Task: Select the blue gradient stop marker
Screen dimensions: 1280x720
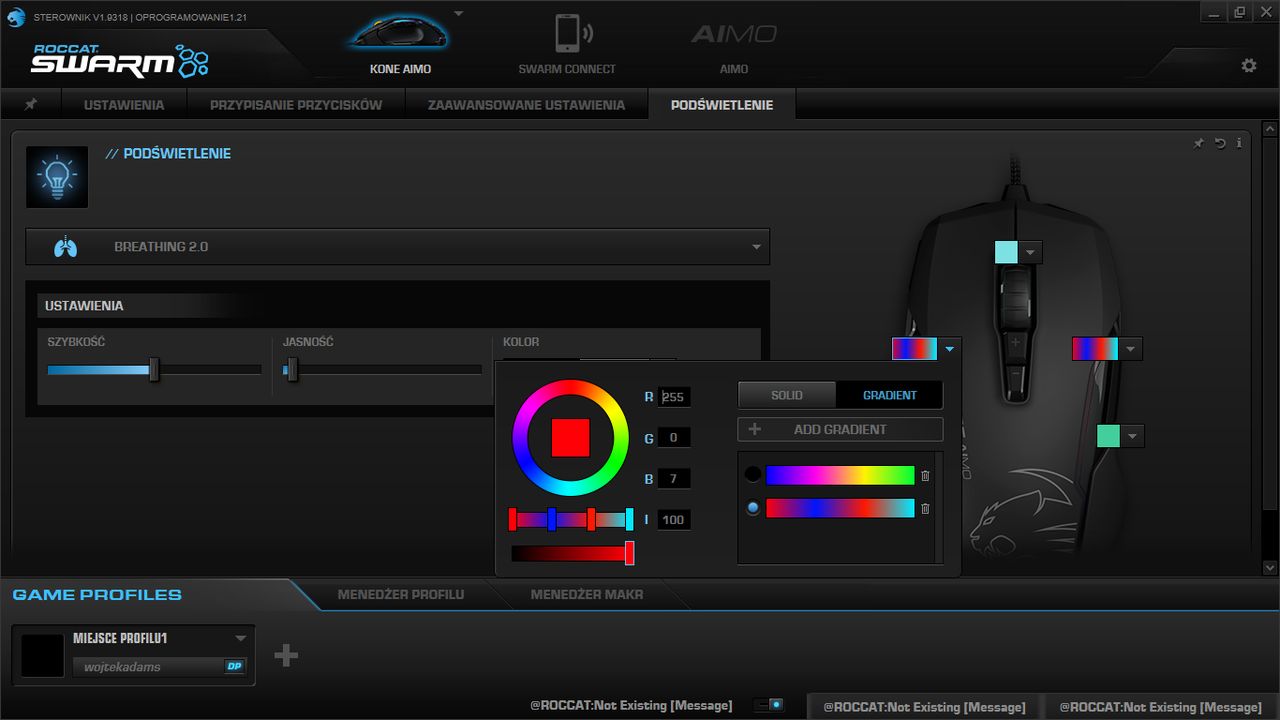Action: point(551,519)
